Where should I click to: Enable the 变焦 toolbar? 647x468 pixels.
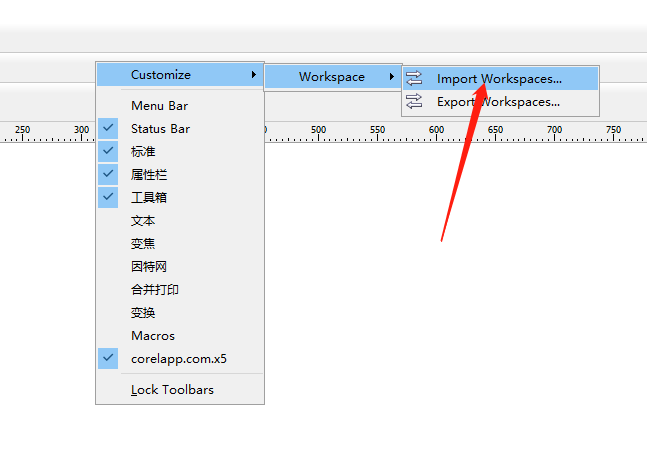coord(180,243)
